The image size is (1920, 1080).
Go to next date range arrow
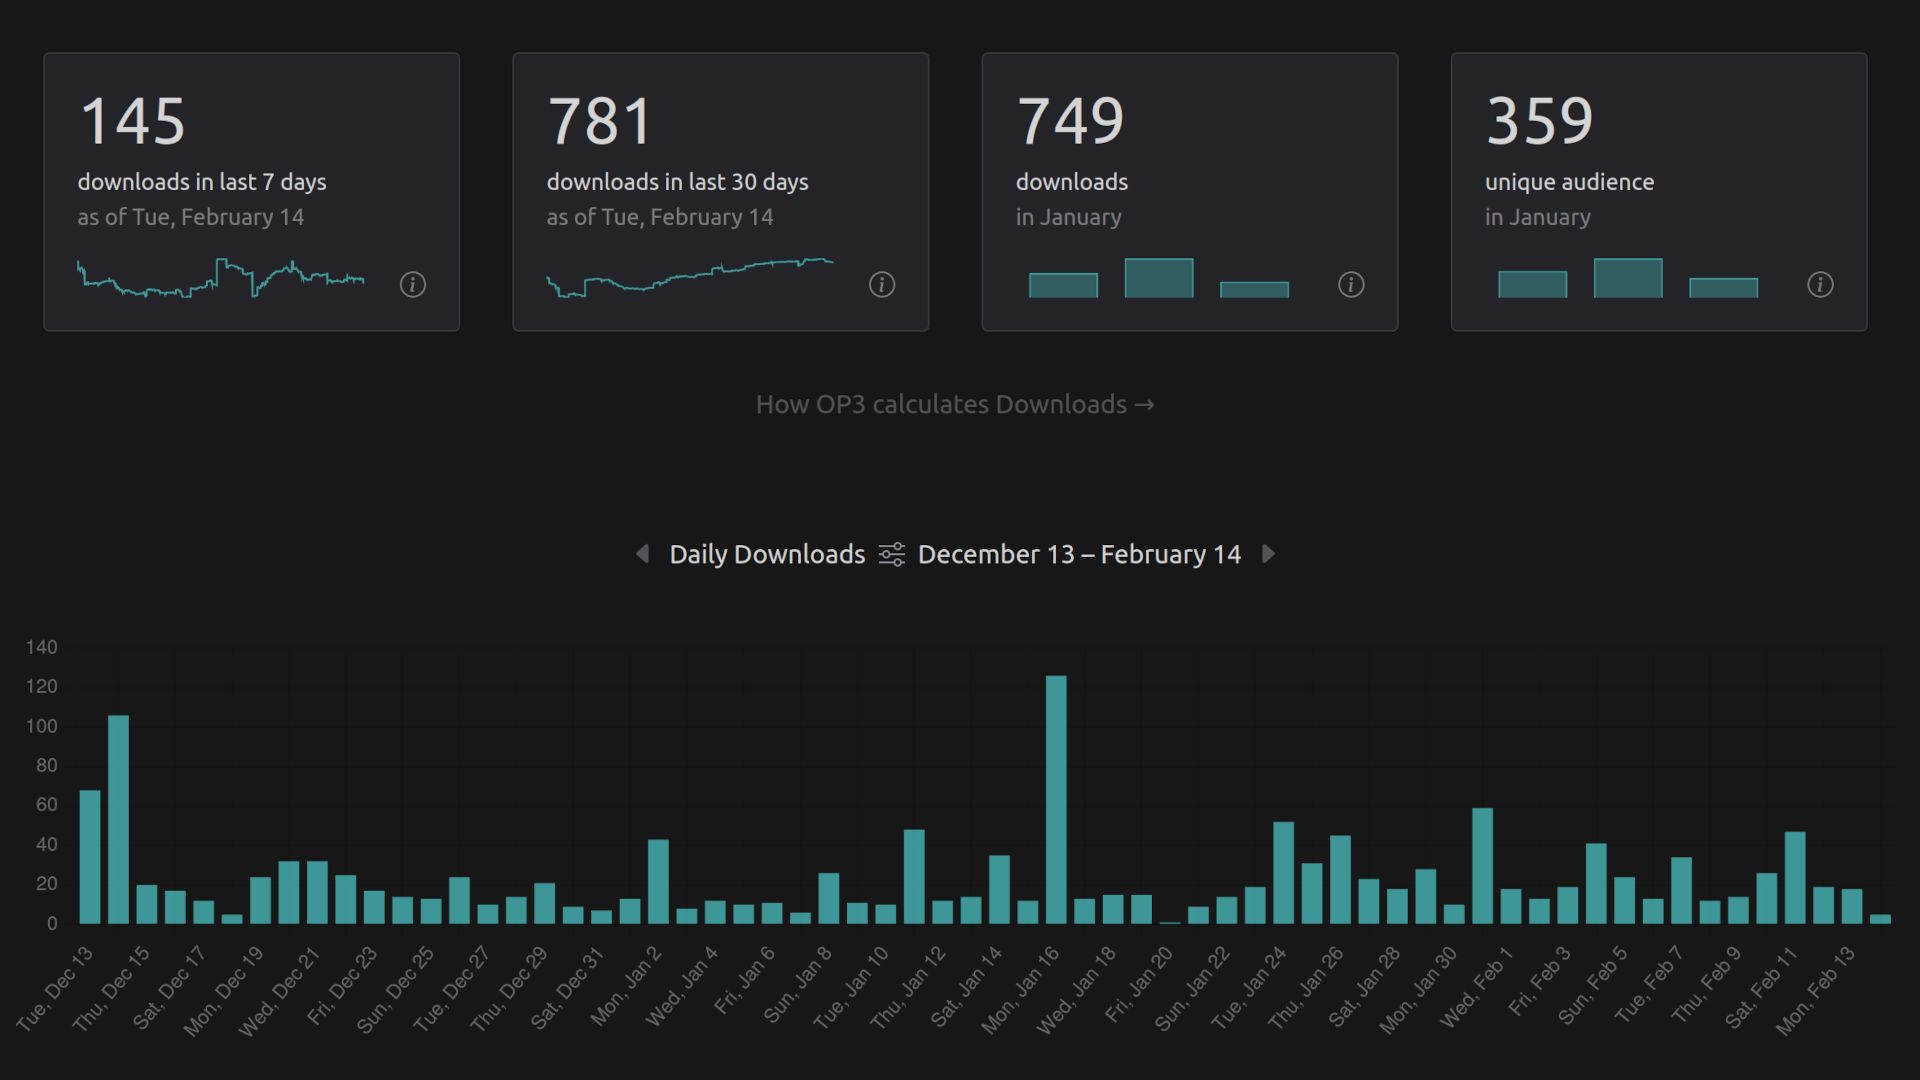tap(1268, 554)
